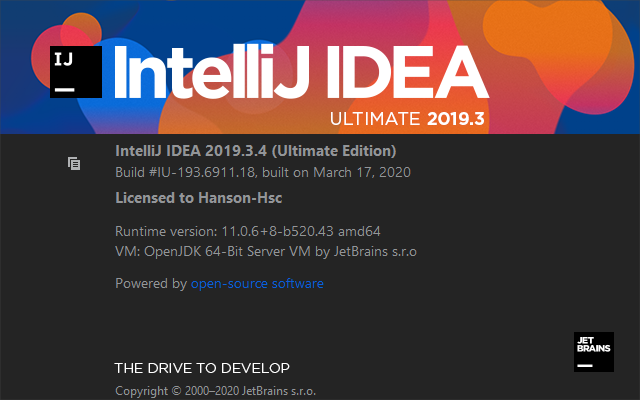The image size is (640, 400).
Task: Click the IntelliJ IDEA 2019.3.4 (Ultimate Edition) heading
Action: 256,151
